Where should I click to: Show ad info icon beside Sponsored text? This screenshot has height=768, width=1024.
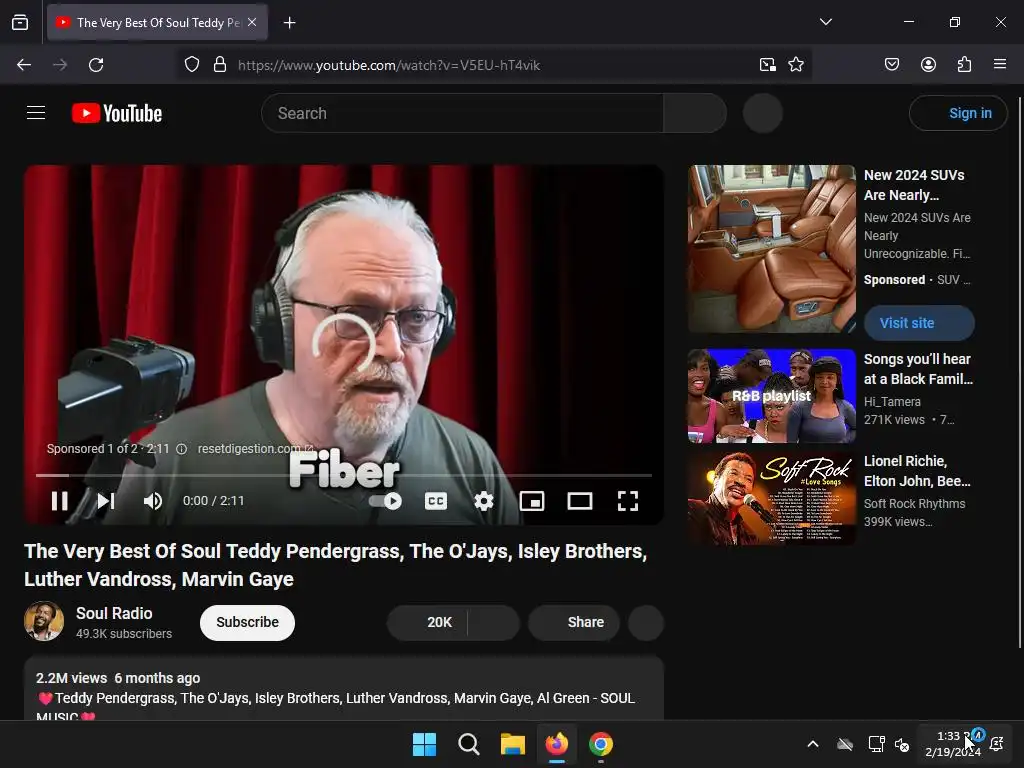[182, 449]
